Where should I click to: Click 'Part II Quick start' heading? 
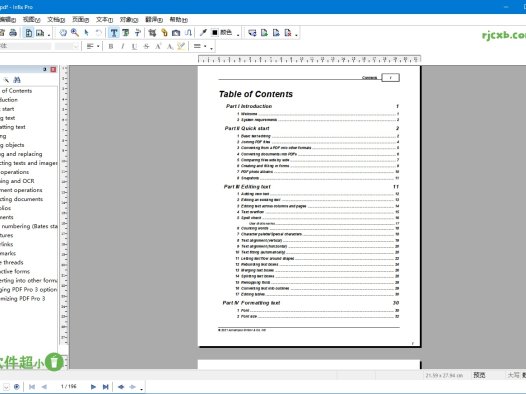pos(247,128)
